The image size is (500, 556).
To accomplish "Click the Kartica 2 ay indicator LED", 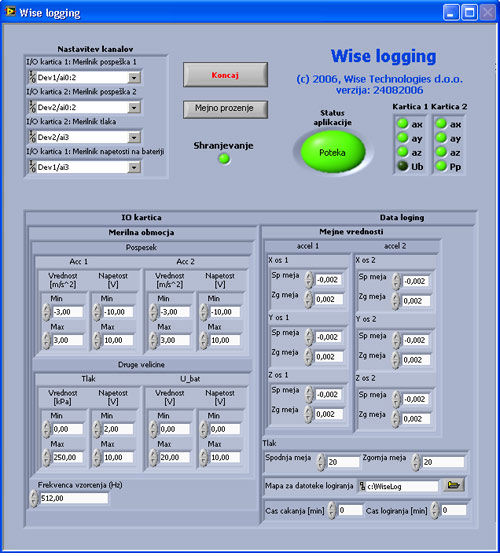I will (x=441, y=138).
